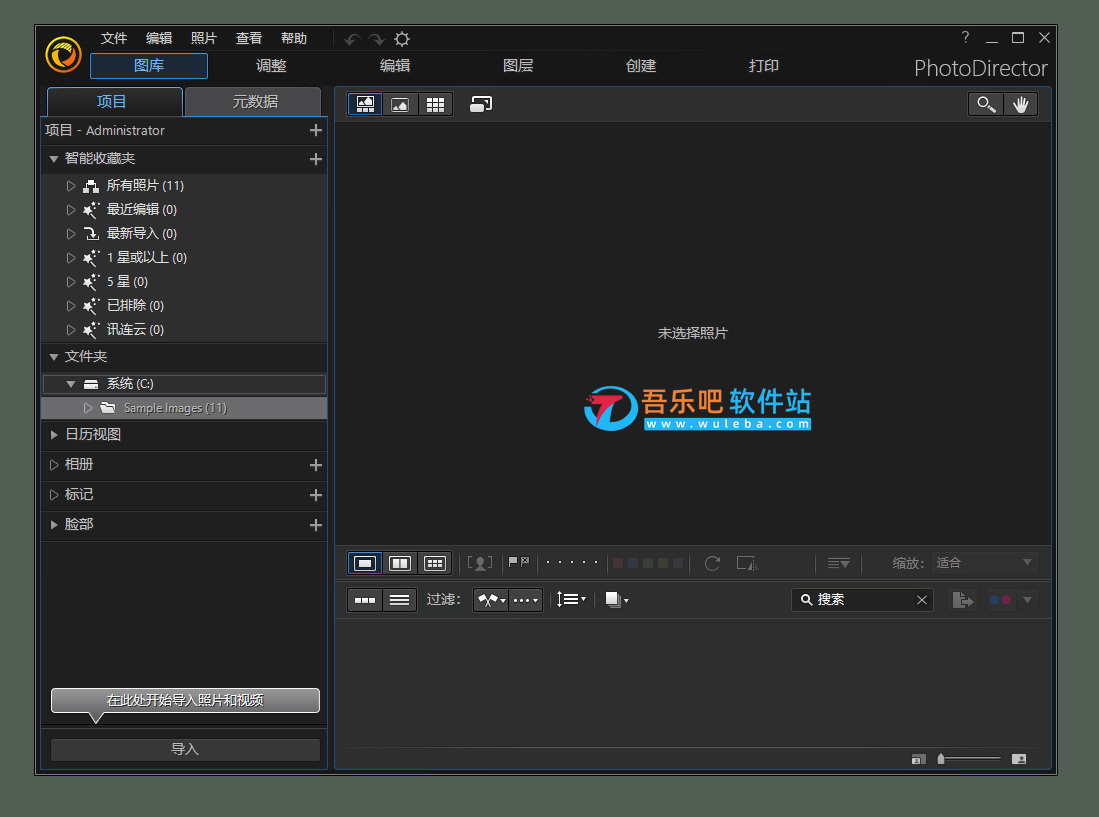Click the redo arrow icon

coord(377,39)
